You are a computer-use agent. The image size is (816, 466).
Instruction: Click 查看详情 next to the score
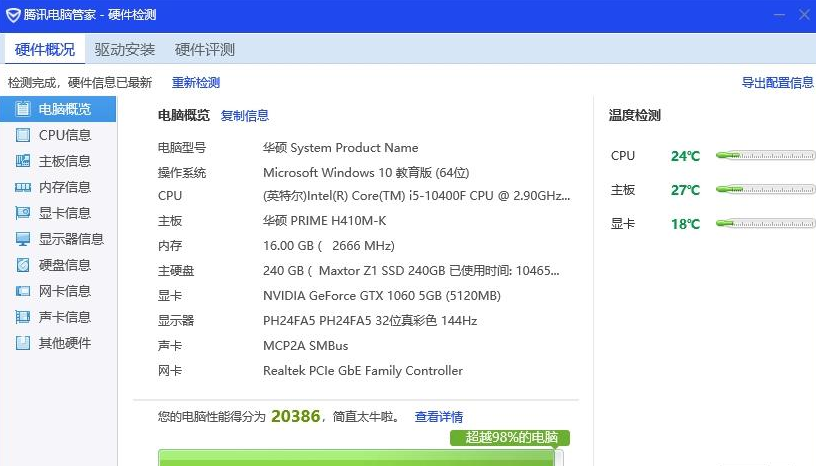coord(439,417)
